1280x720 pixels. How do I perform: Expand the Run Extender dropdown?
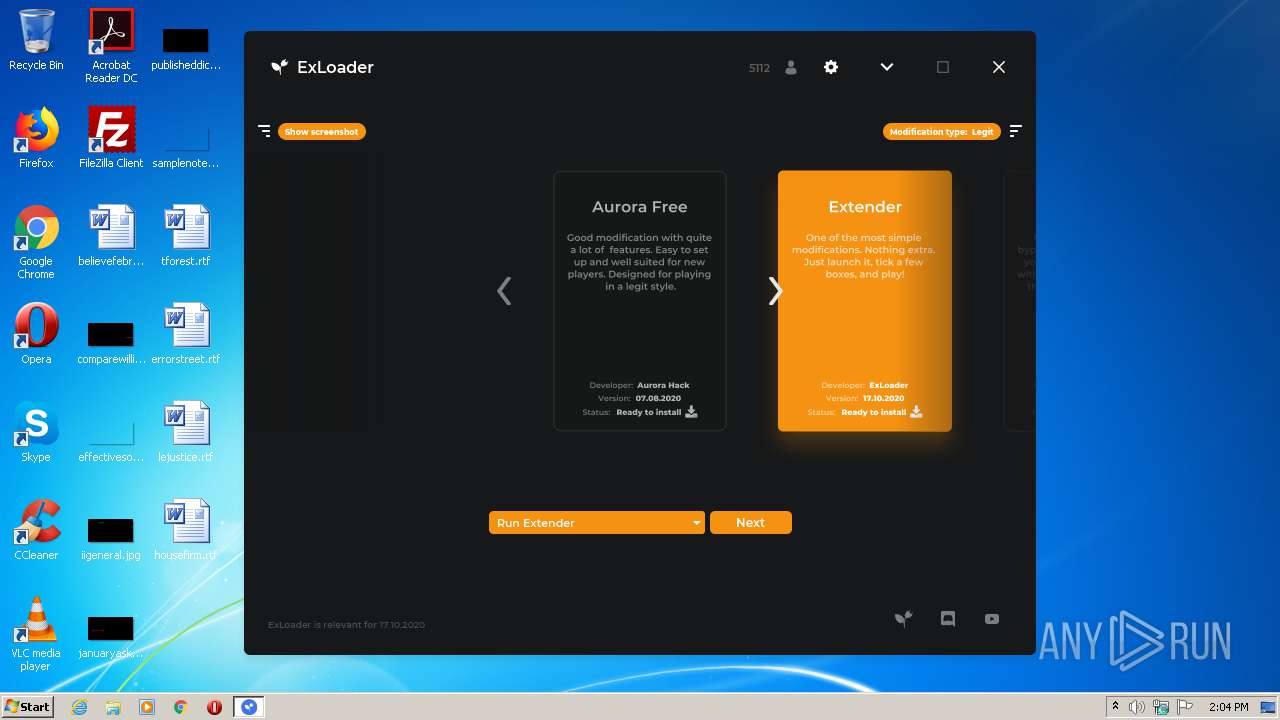(x=597, y=522)
